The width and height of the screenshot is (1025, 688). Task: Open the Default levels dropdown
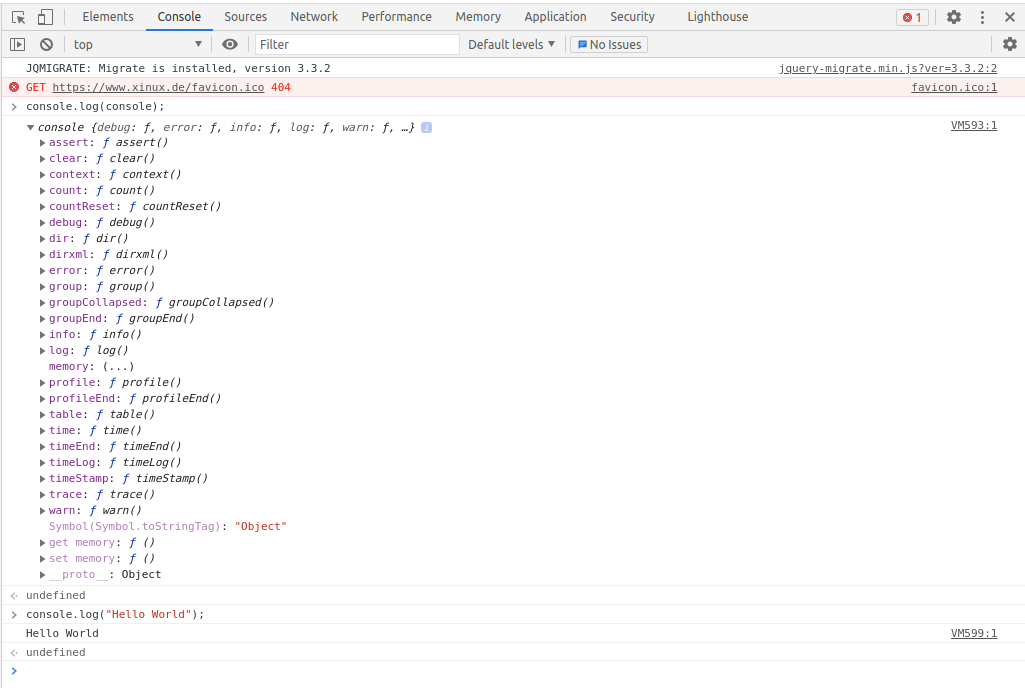[x=511, y=44]
